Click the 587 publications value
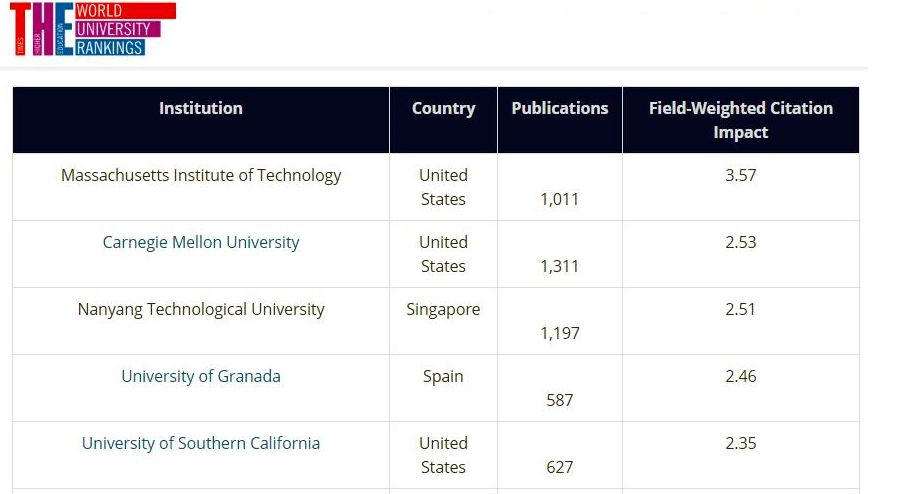This screenshot has width=899, height=494. (560, 401)
